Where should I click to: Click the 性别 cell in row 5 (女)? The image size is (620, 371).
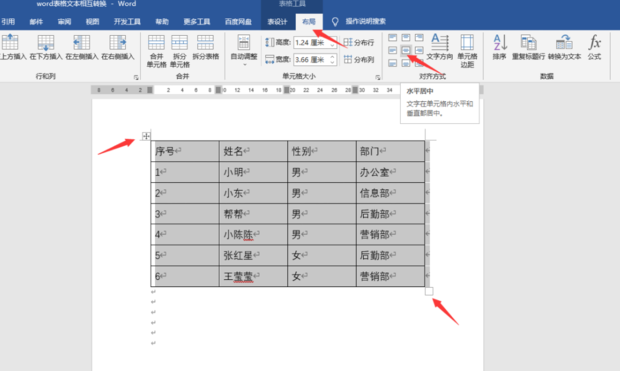click(x=322, y=255)
